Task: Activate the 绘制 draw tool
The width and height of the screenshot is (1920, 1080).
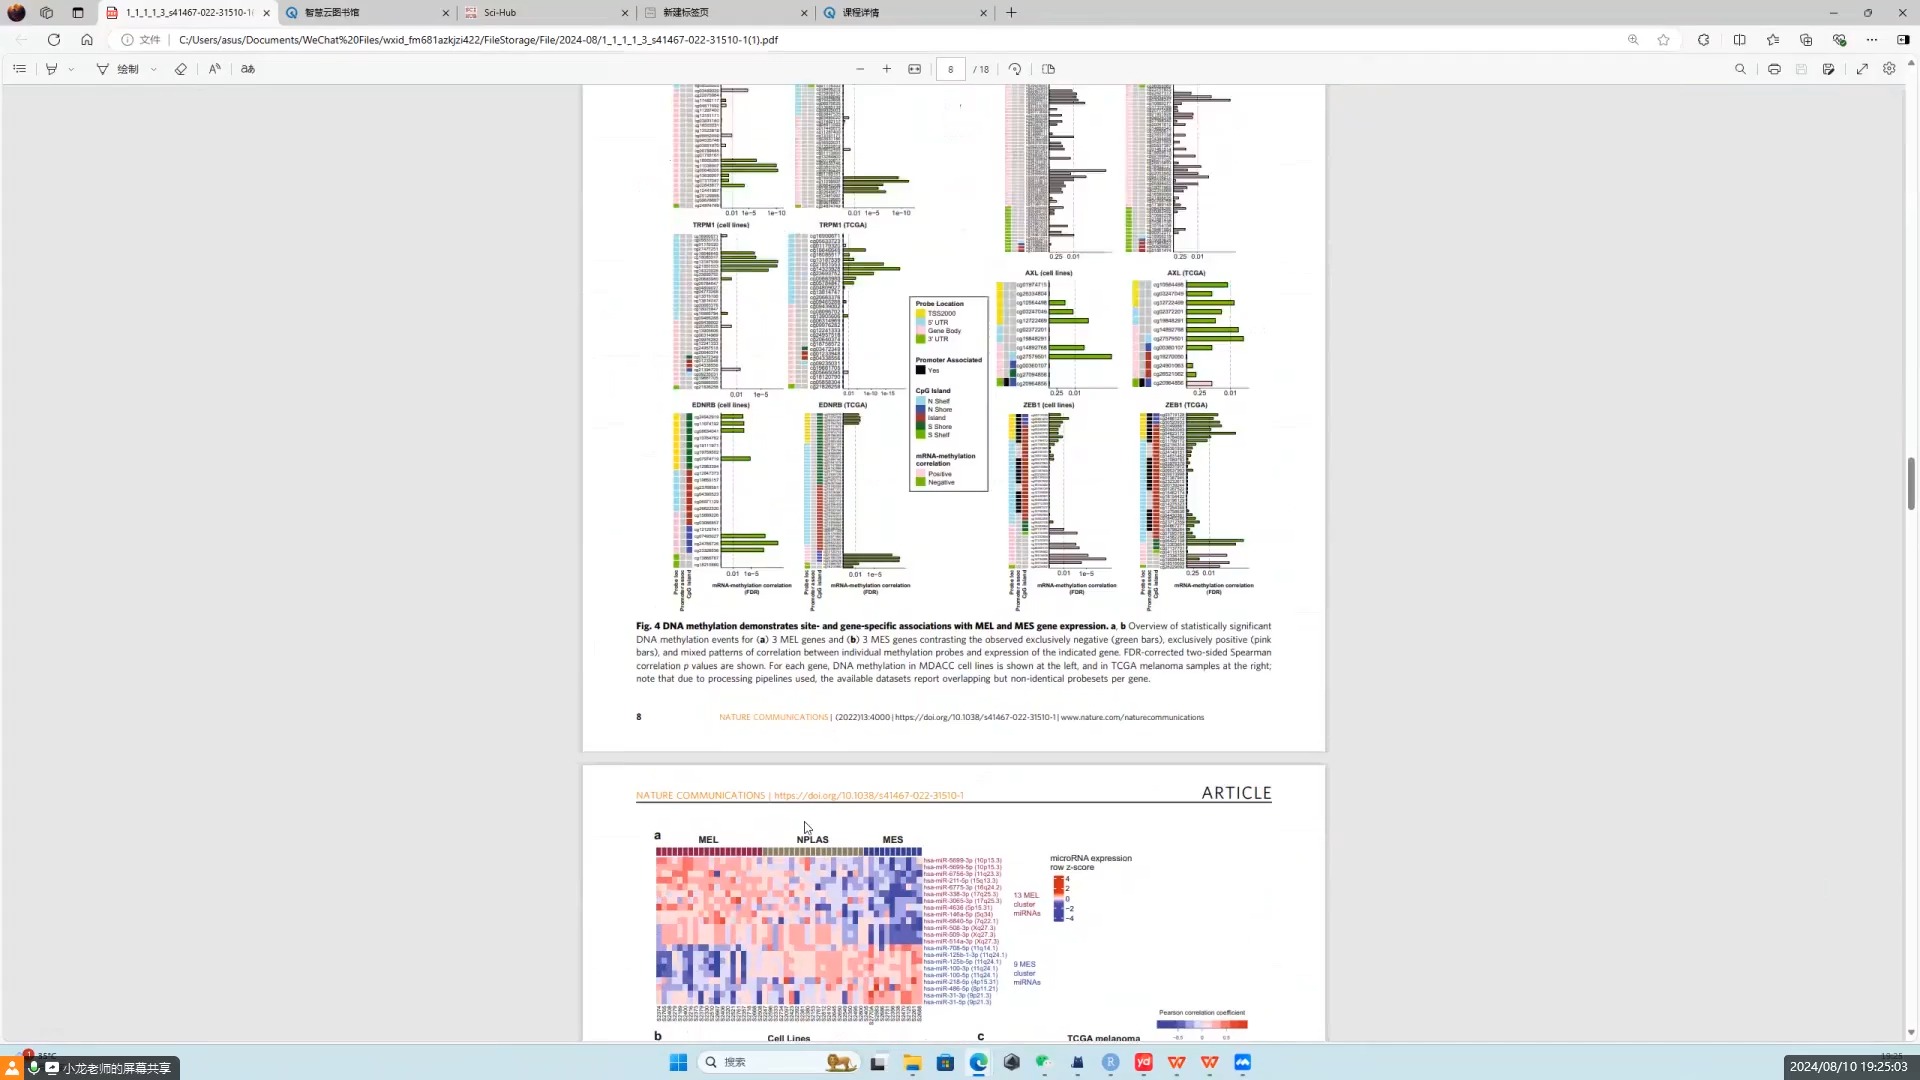Action: (x=118, y=69)
